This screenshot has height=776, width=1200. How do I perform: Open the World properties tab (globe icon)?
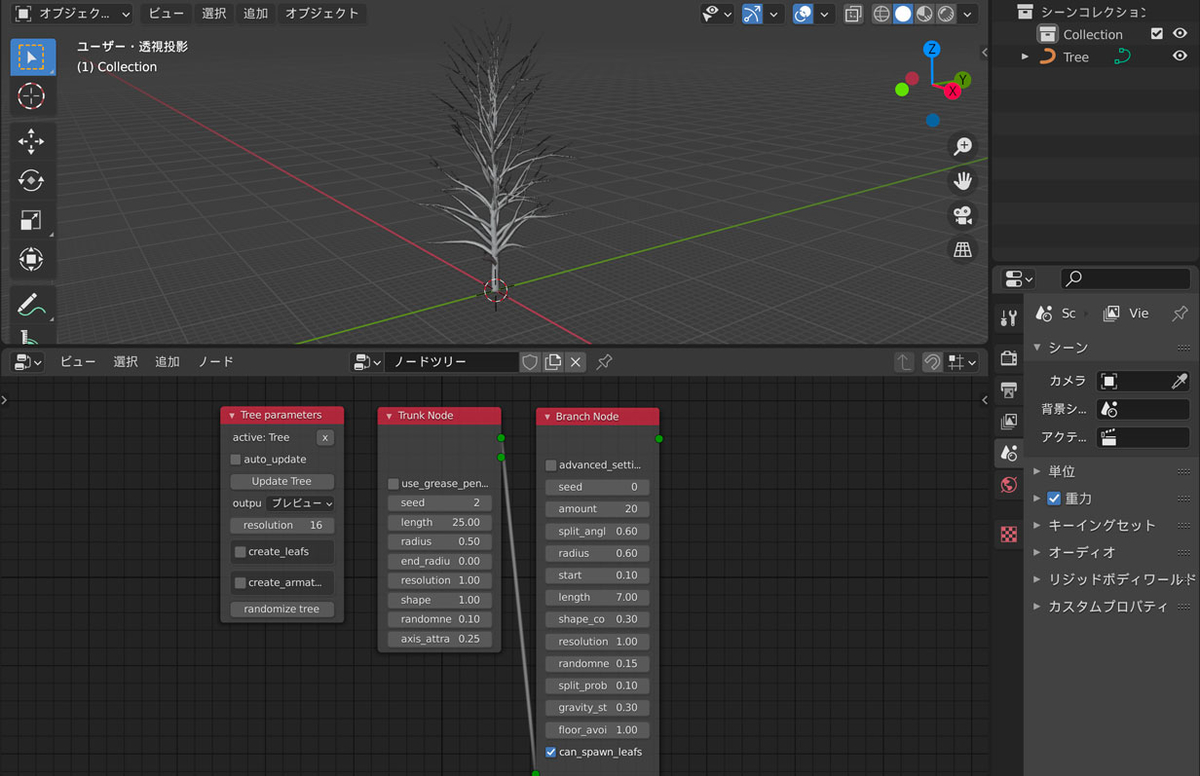(x=1009, y=485)
